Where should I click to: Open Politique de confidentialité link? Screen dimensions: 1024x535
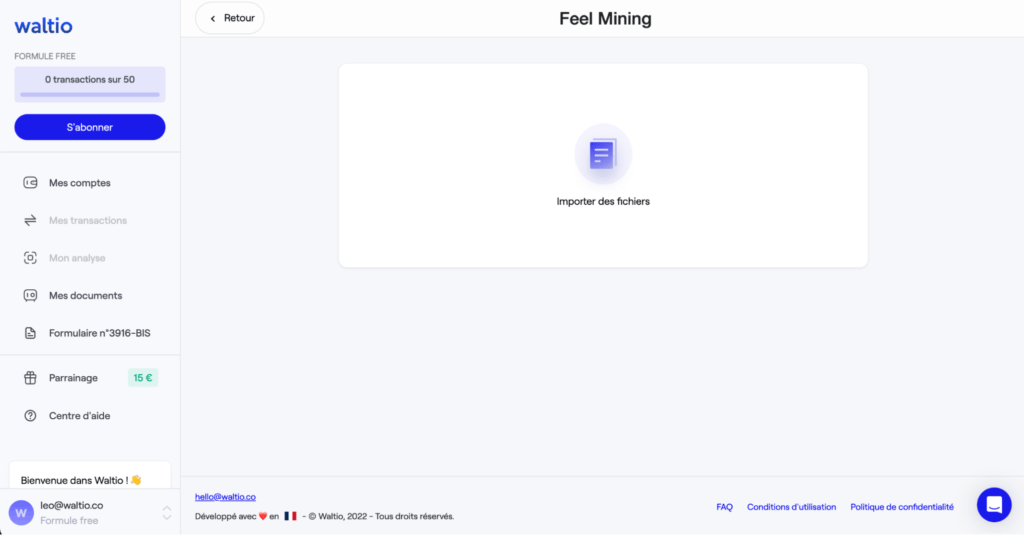pos(902,507)
